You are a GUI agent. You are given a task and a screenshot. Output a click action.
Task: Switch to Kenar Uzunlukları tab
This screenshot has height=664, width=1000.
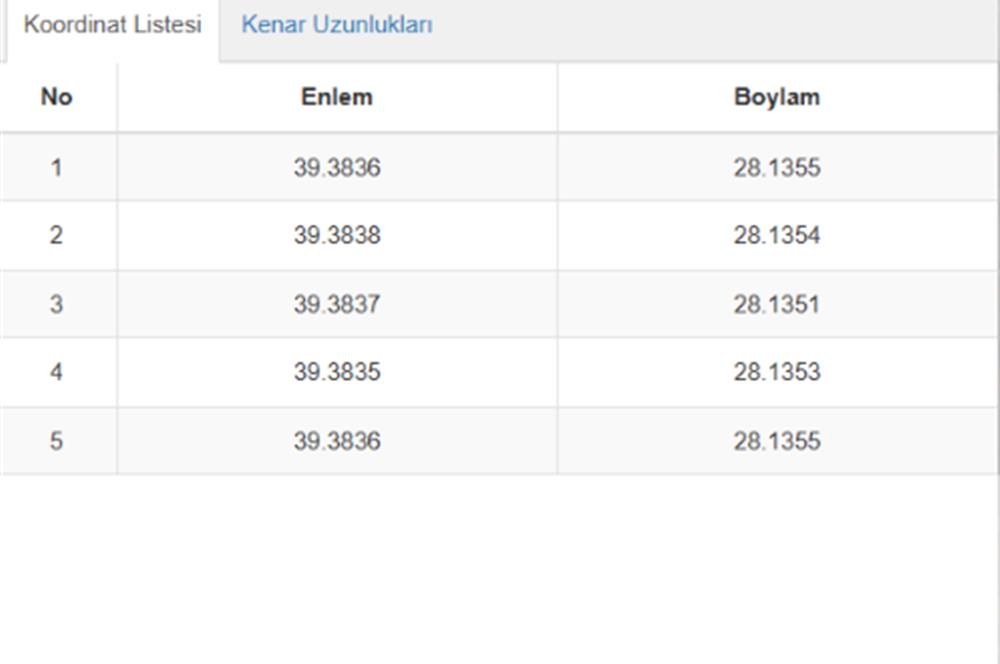337,25
